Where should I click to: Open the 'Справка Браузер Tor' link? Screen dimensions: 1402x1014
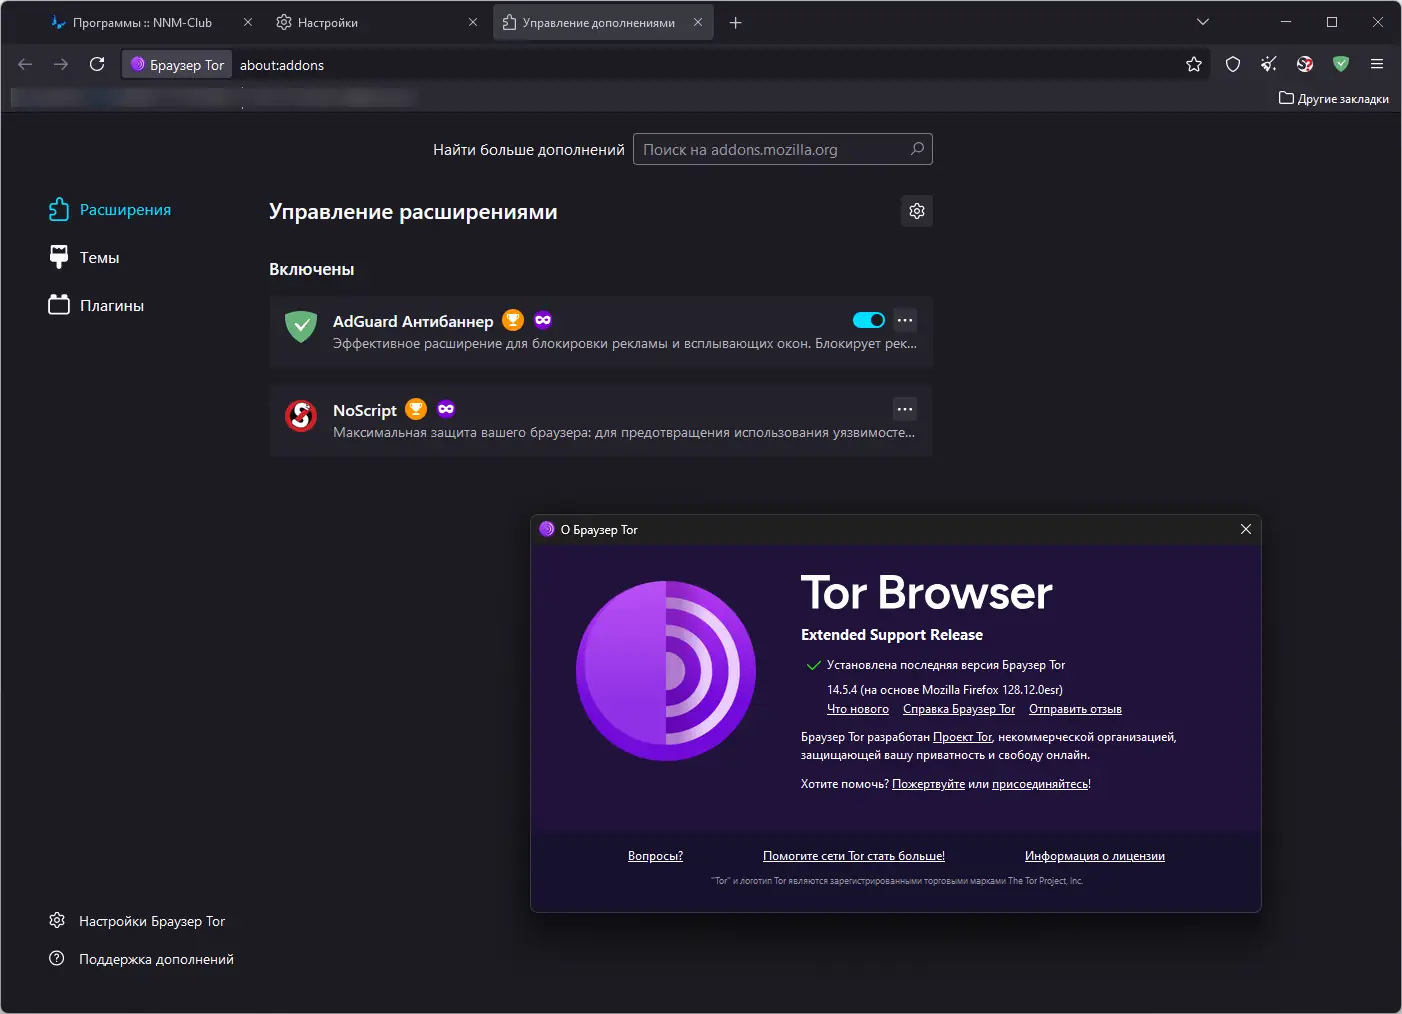[959, 709]
